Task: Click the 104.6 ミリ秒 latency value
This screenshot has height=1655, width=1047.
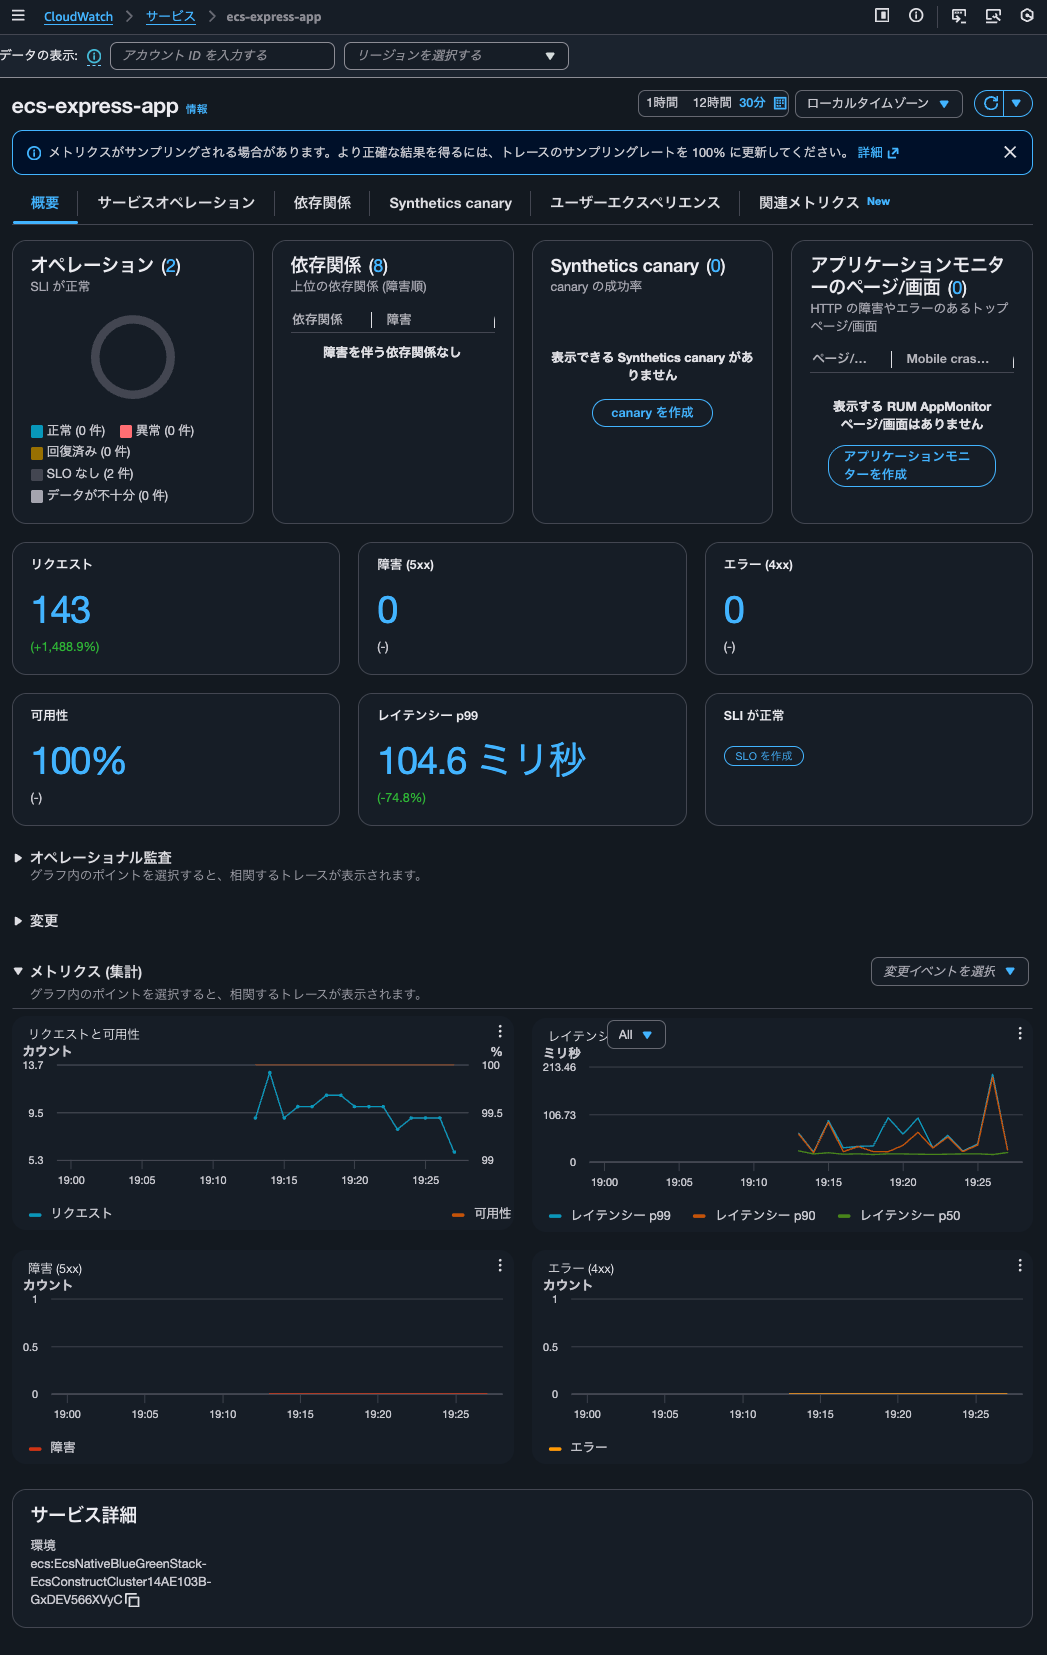Action: point(482,761)
